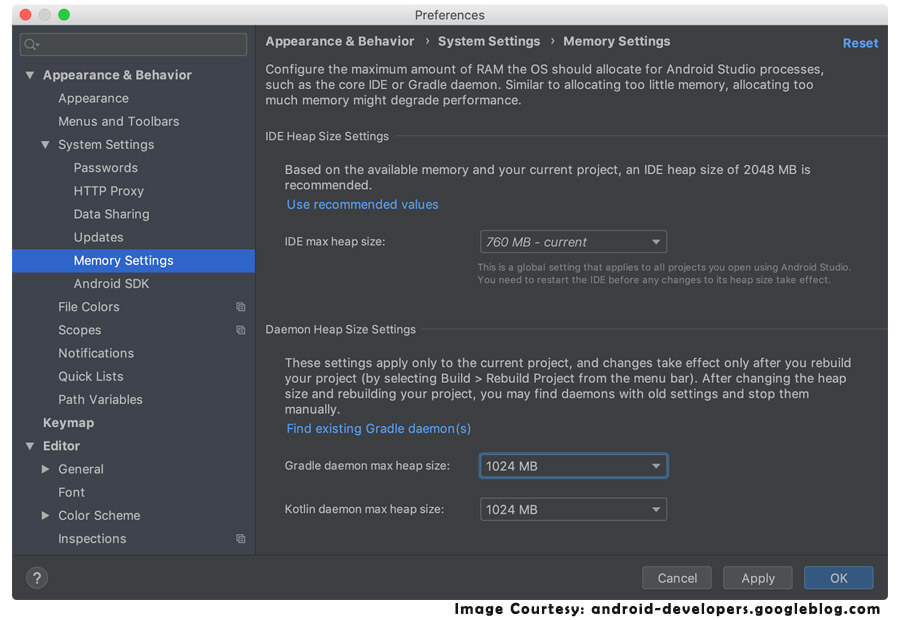900x620 pixels.
Task: Open Menus and Toolbars settings
Action: (118, 122)
